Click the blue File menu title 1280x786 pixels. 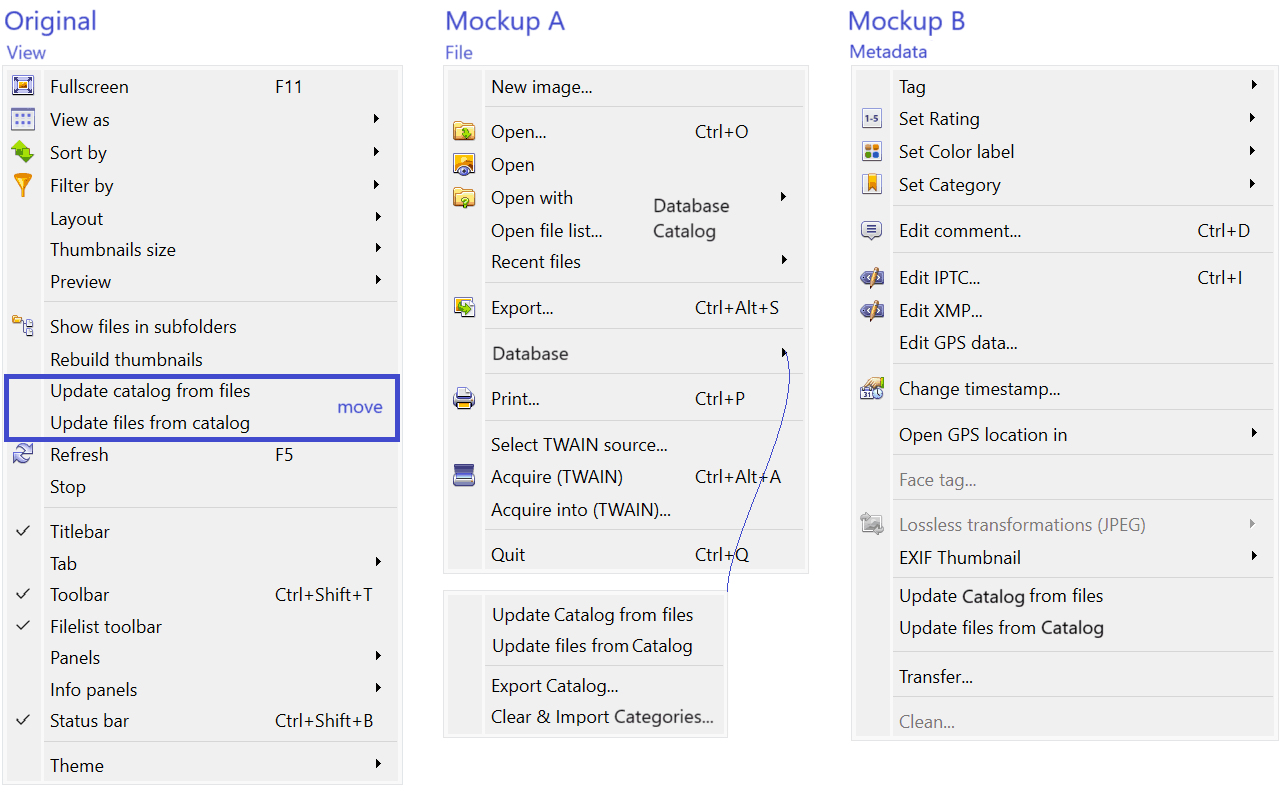tap(459, 53)
